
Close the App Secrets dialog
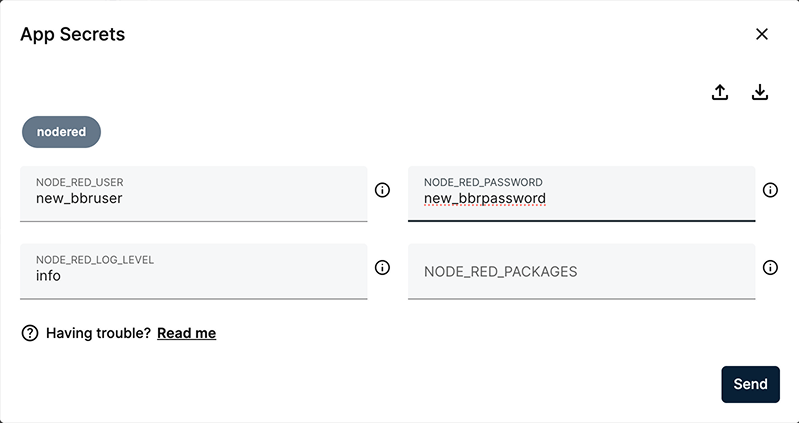[762, 34]
